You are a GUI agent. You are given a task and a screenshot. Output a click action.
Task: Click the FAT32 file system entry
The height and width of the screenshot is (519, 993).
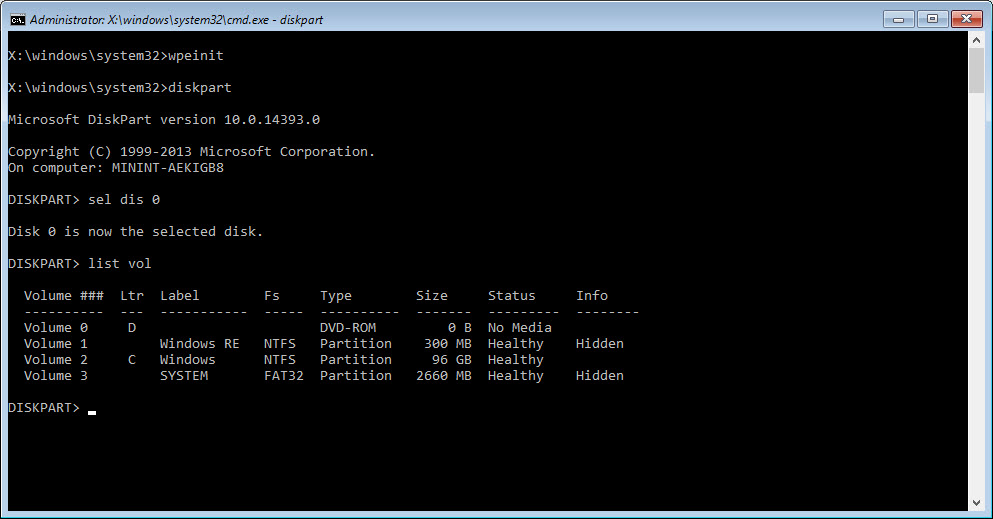click(283, 376)
